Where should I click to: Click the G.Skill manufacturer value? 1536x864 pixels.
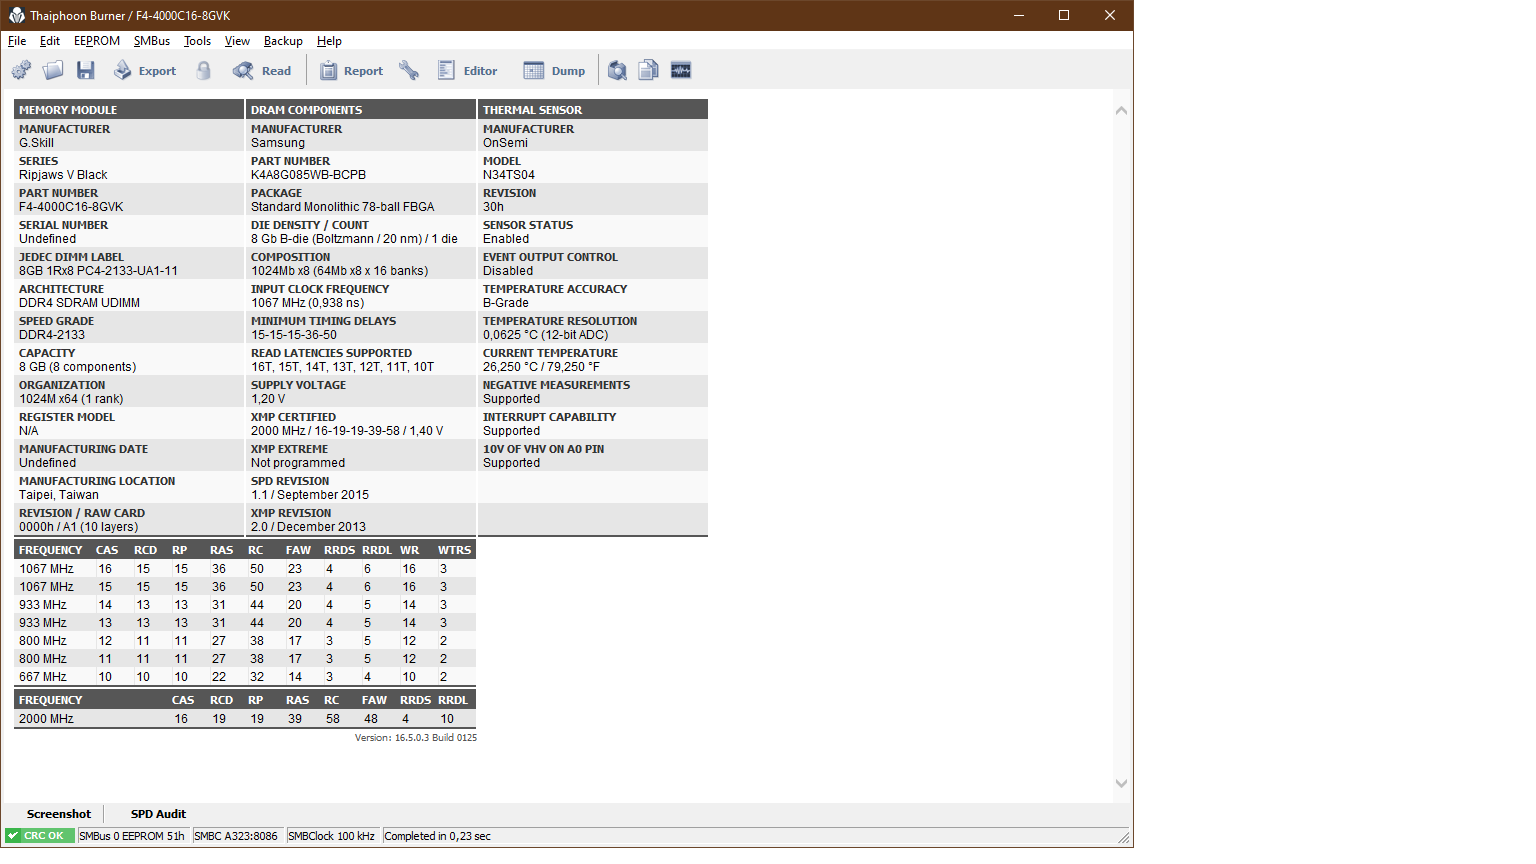37,143
